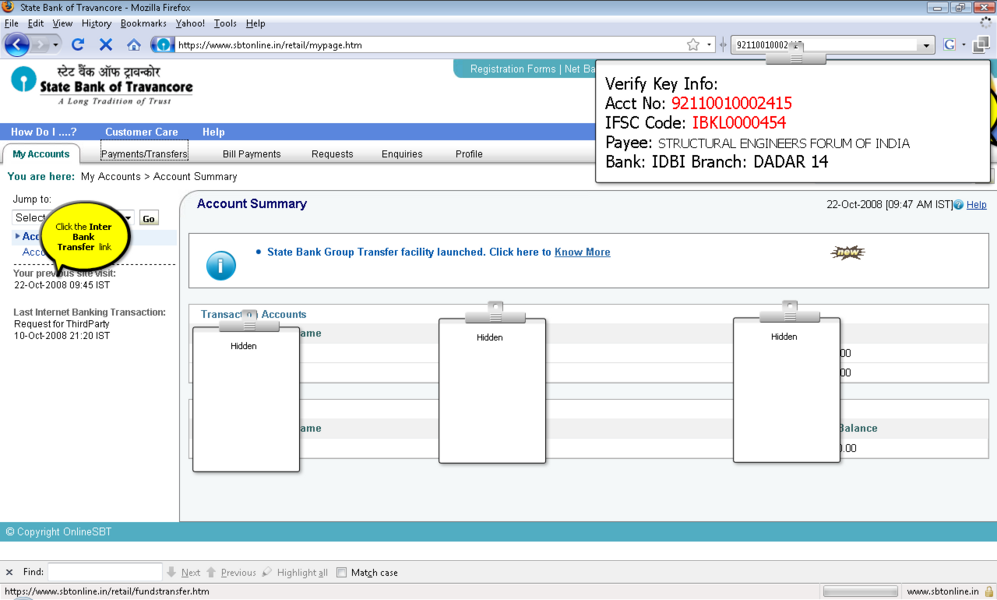
Task: Open the Jump to select dropdown
Action: (128, 218)
